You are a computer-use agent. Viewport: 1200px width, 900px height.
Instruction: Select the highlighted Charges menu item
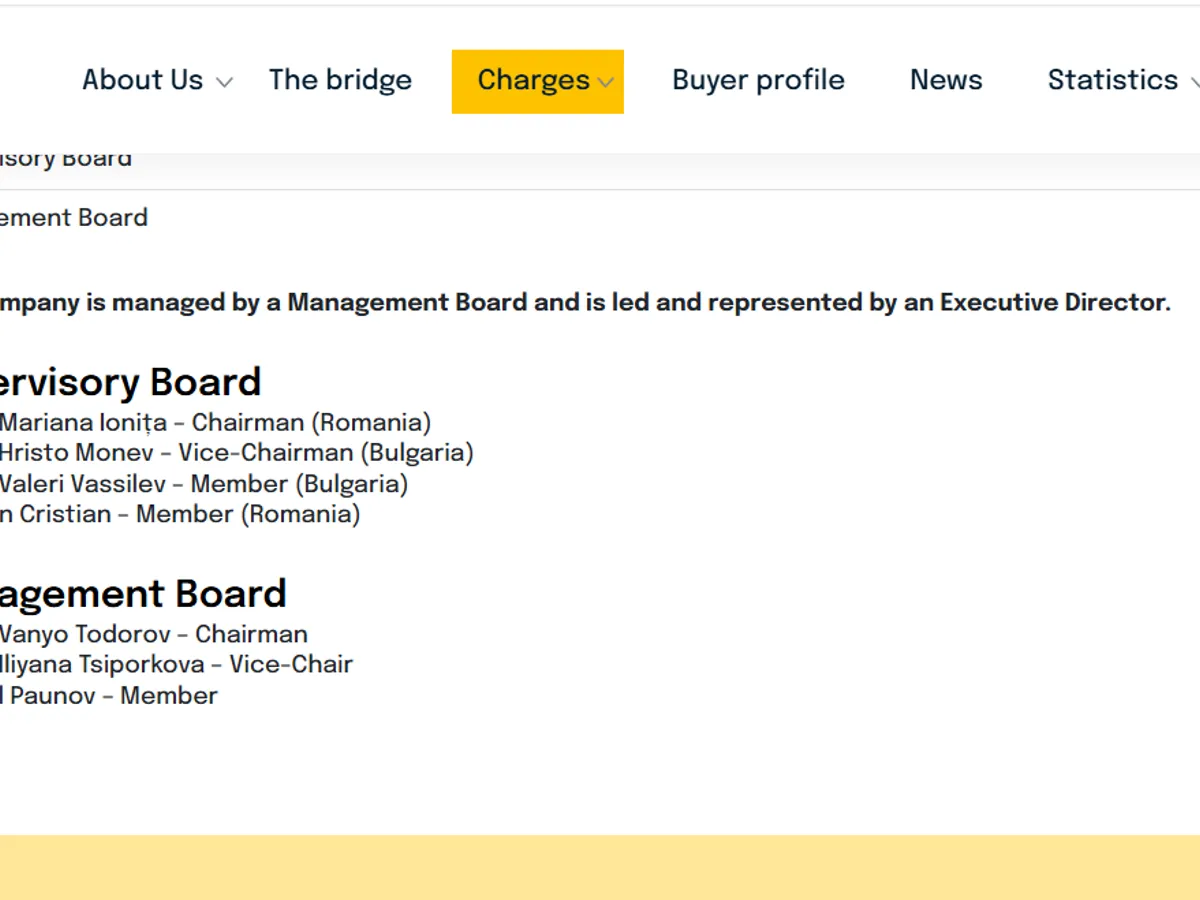533,80
